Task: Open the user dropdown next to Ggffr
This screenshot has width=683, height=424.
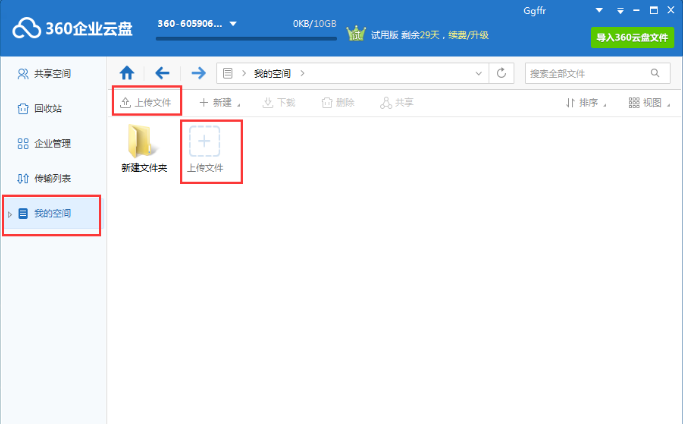Action: click(x=599, y=10)
